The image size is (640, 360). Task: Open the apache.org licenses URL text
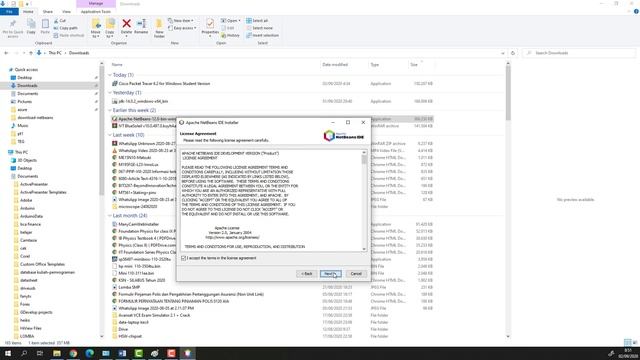[232, 237]
